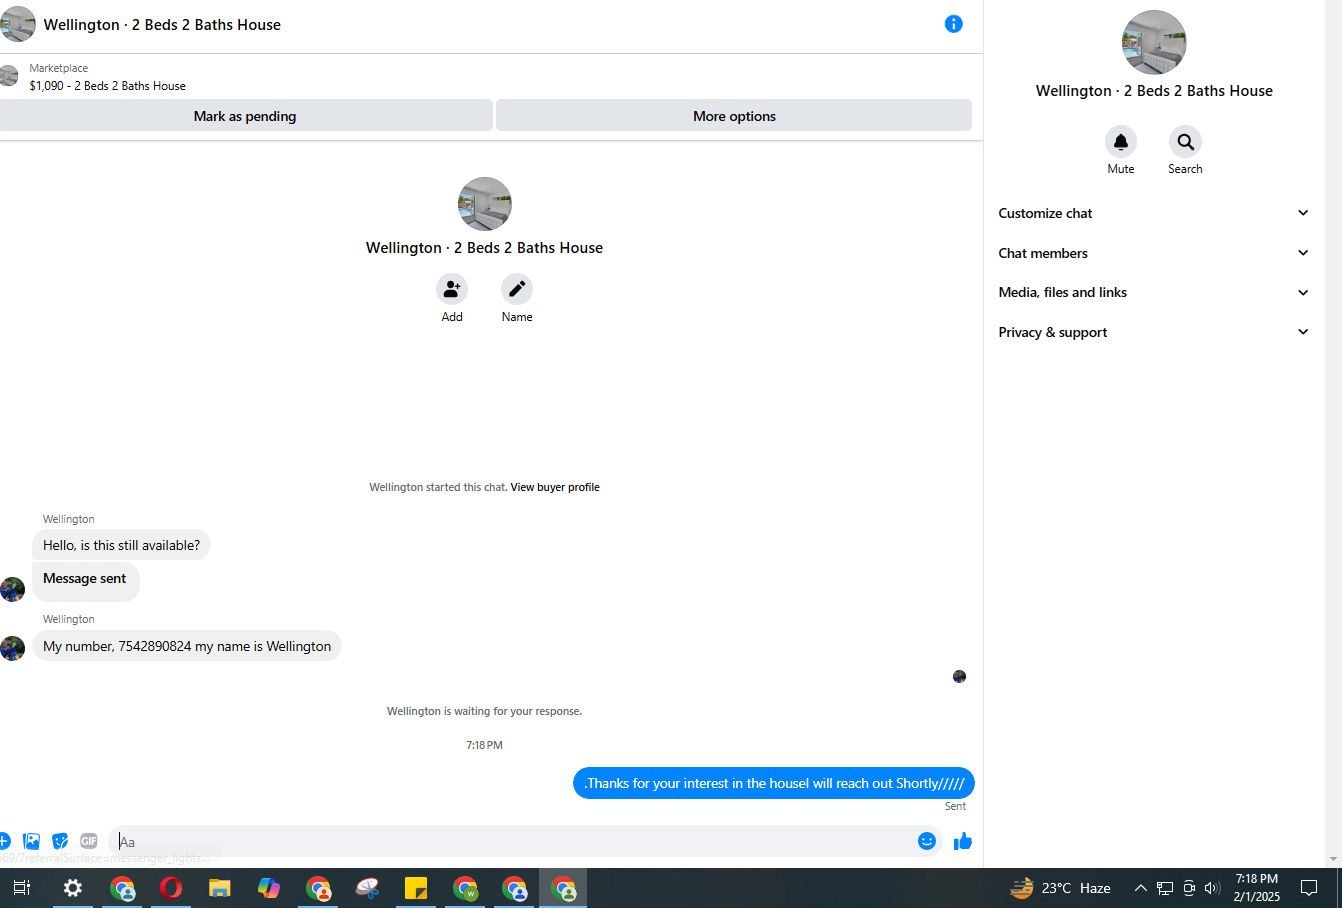Send a thumbs-up like
This screenshot has width=1342, height=908.
(963, 841)
